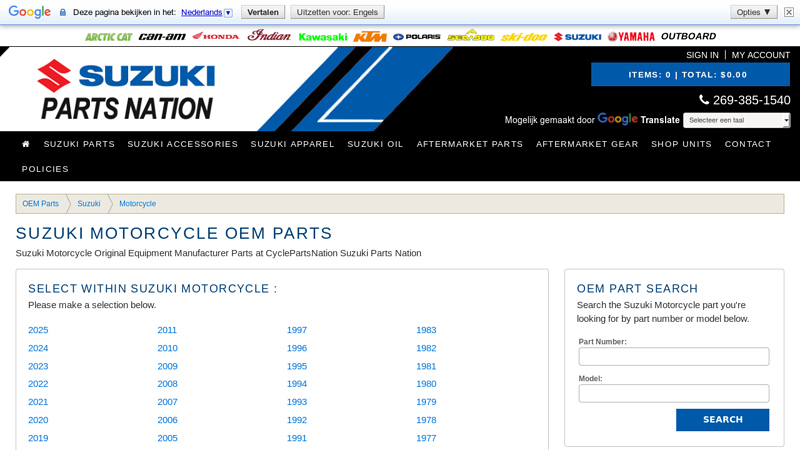Screen dimensions: 800x450
Task: Select model year 1997
Action: coord(297,330)
